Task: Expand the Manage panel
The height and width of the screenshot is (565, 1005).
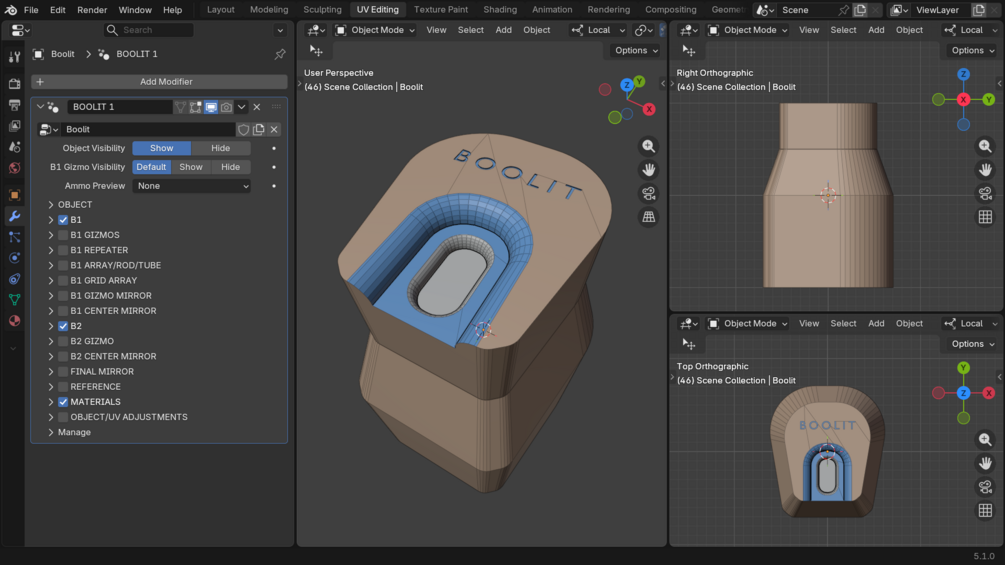Action: point(51,432)
